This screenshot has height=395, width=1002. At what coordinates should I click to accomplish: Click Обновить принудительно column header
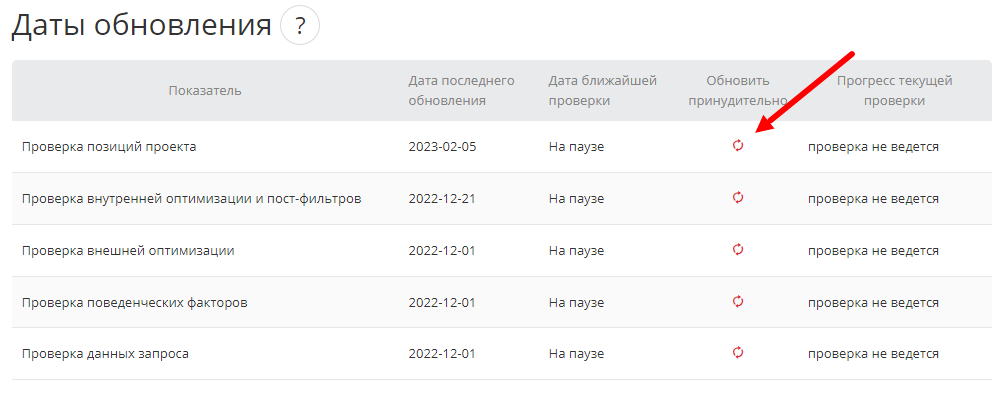coord(738,91)
